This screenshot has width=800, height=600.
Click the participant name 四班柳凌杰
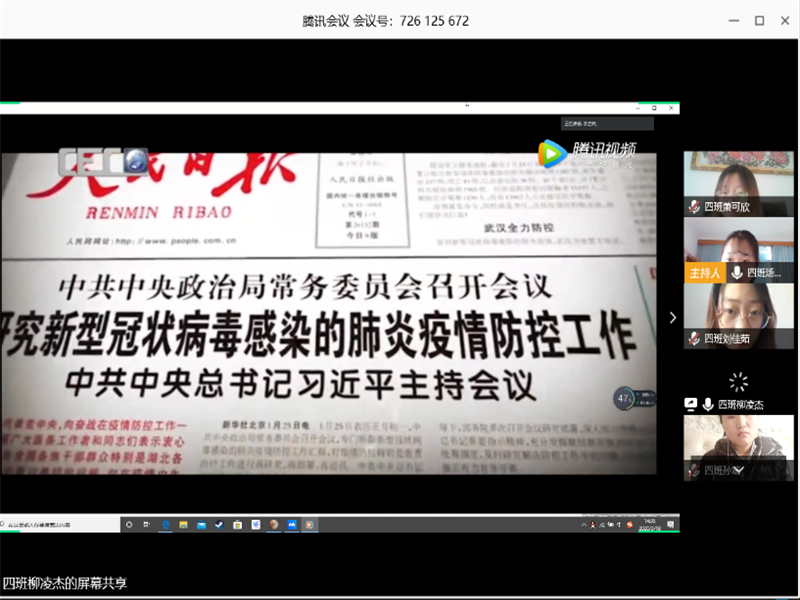pyautogui.click(x=741, y=405)
